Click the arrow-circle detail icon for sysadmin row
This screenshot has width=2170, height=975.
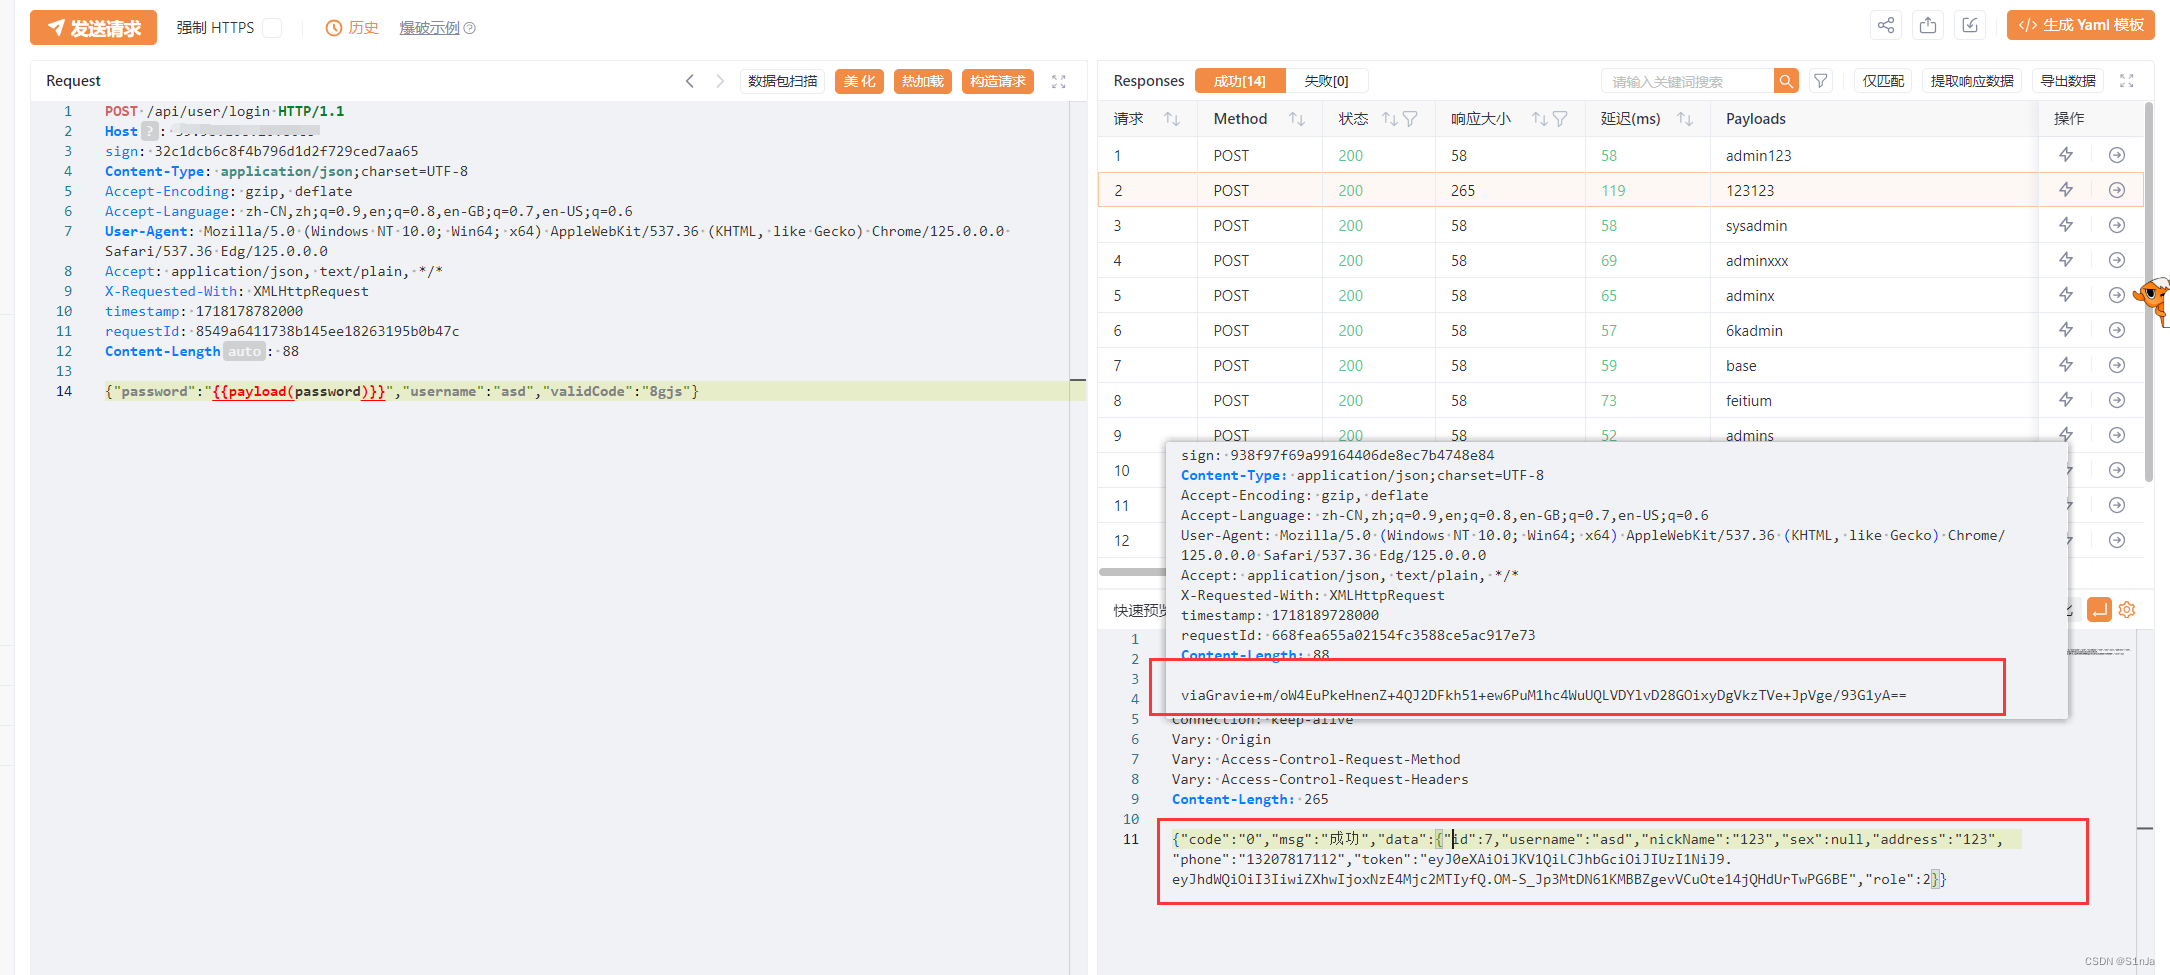[2117, 225]
